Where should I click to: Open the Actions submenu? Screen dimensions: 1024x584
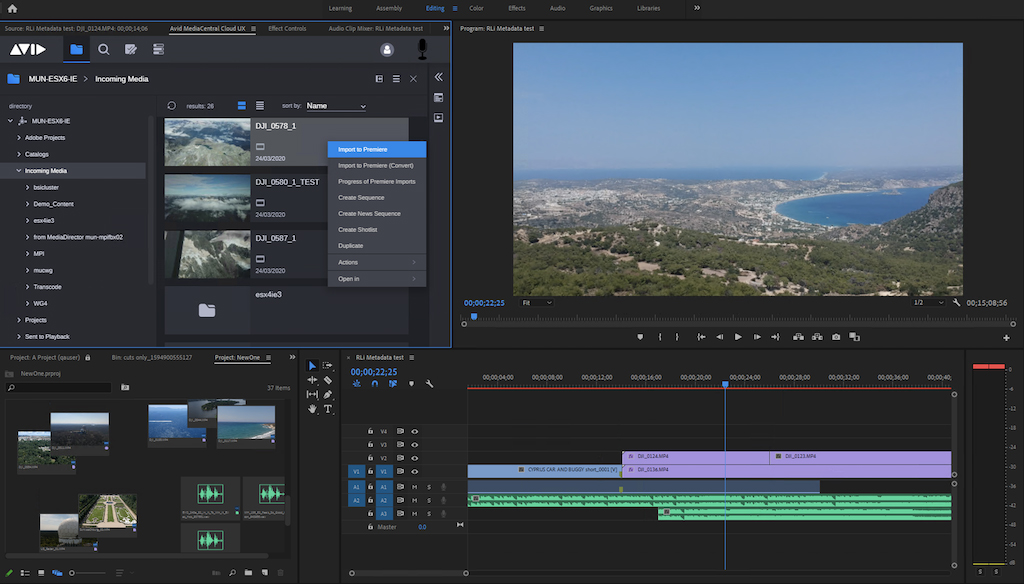coord(377,263)
